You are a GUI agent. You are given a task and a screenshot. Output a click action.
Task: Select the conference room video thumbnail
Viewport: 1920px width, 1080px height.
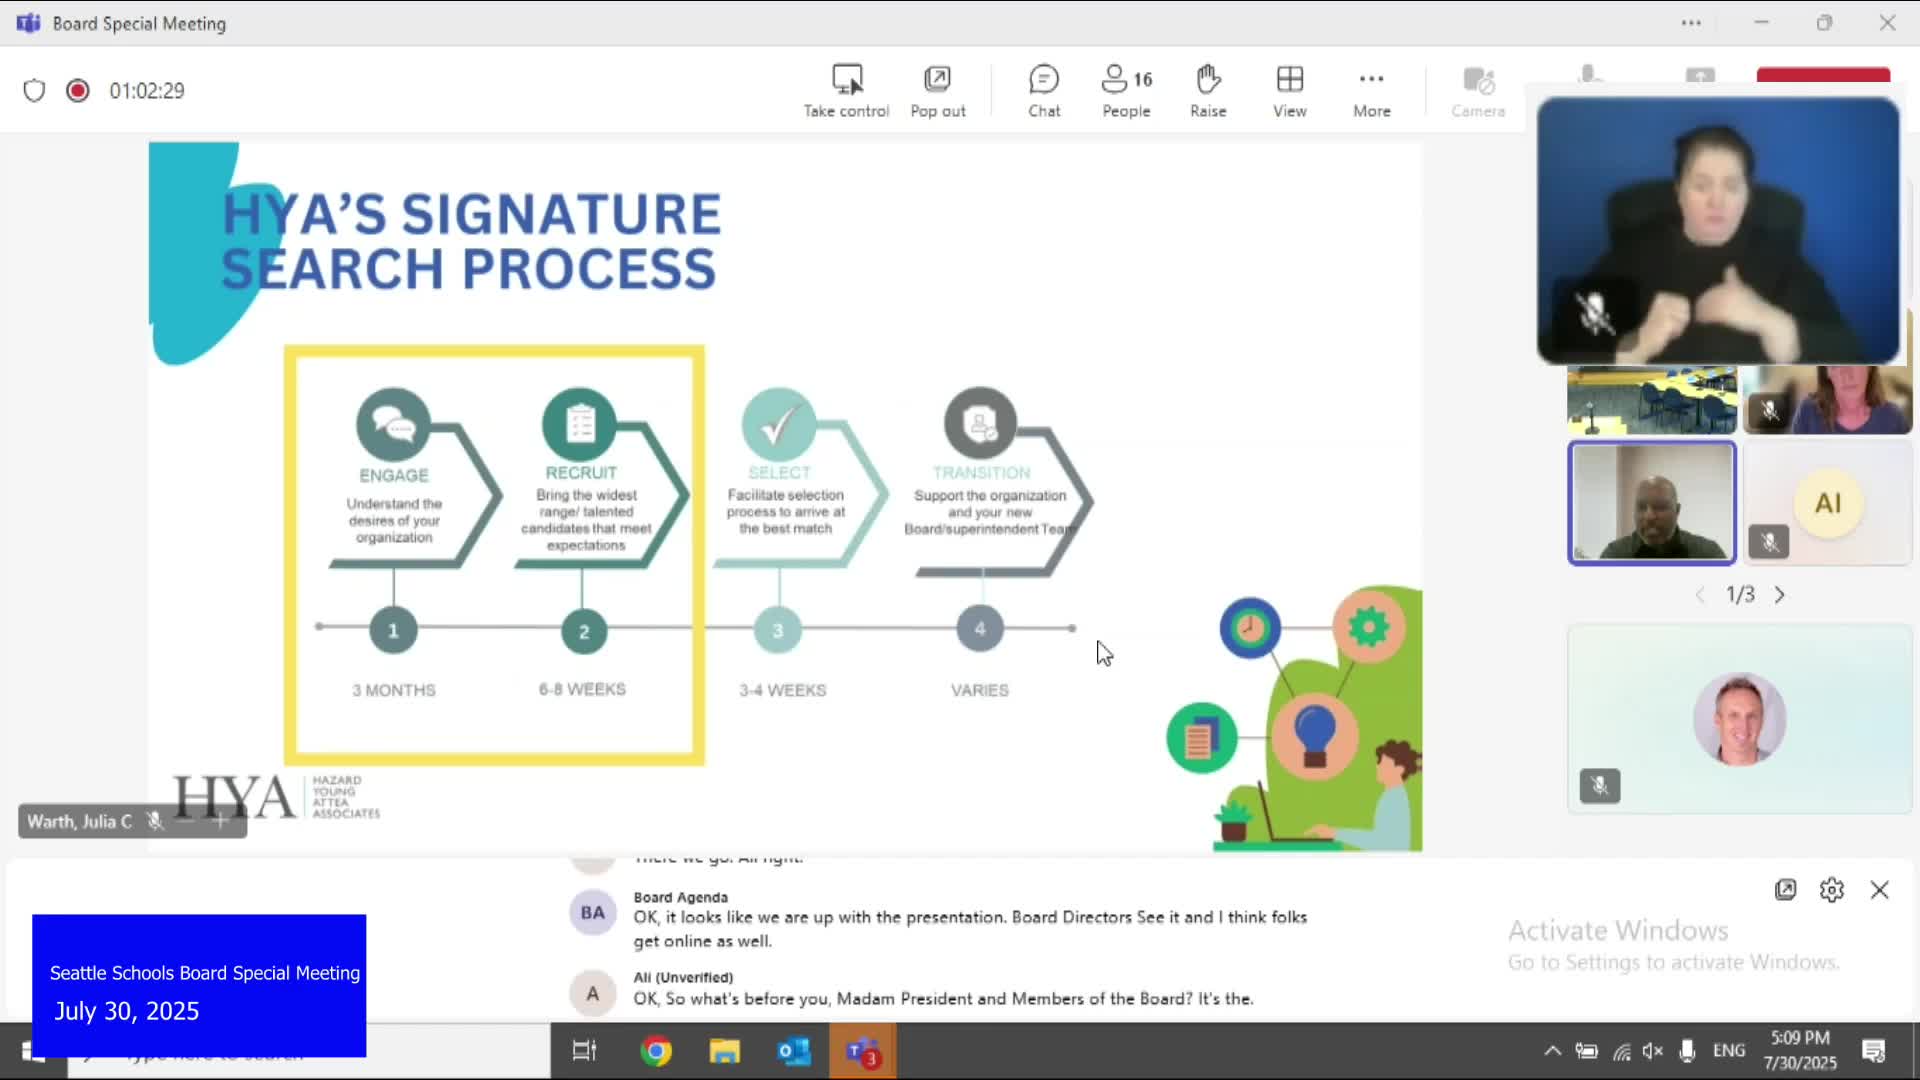(x=1652, y=400)
